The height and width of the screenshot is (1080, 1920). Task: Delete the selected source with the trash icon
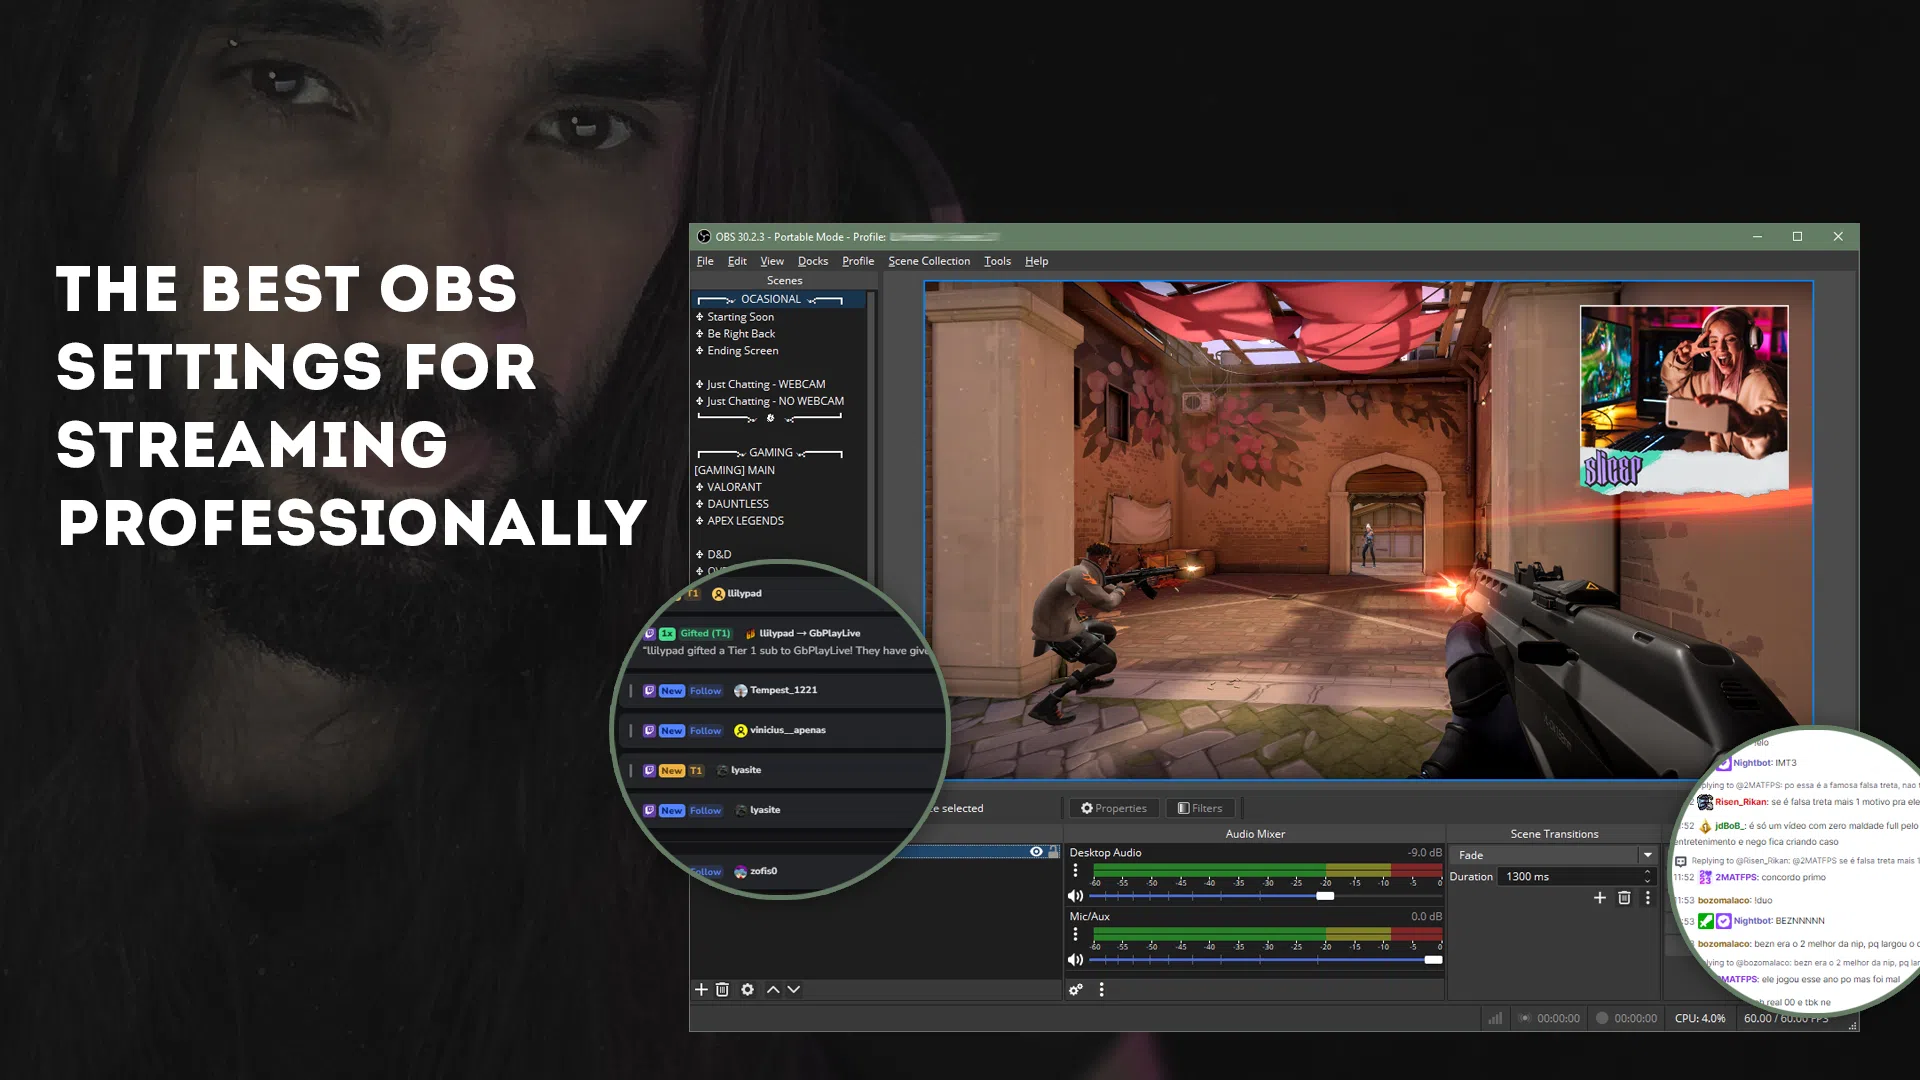722,989
